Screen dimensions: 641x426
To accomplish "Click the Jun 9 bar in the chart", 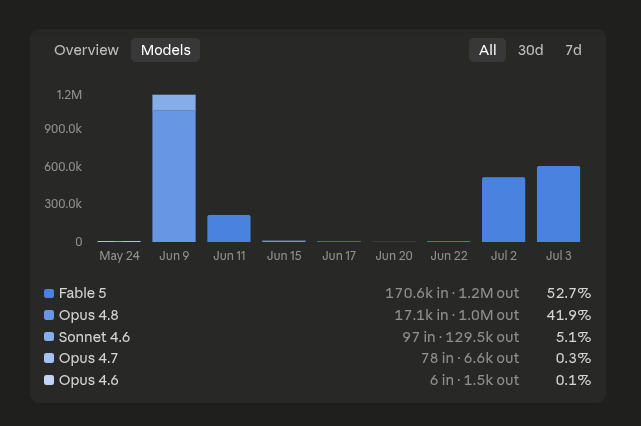I will point(174,168).
